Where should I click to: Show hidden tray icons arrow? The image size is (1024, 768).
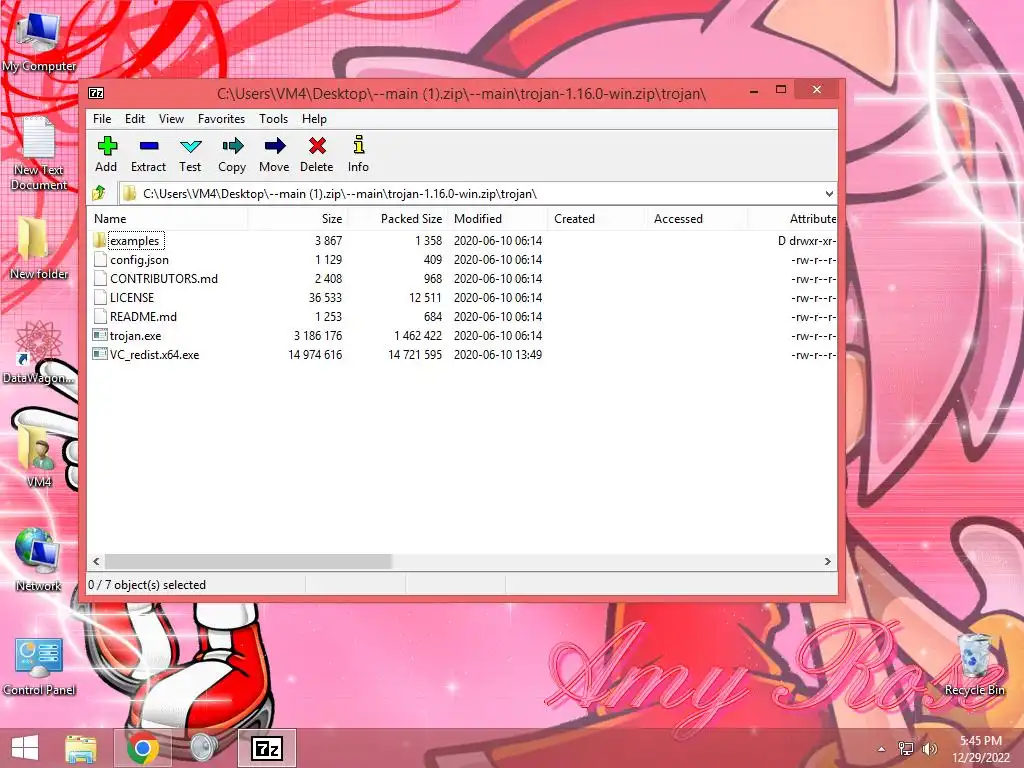click(882, 749)
